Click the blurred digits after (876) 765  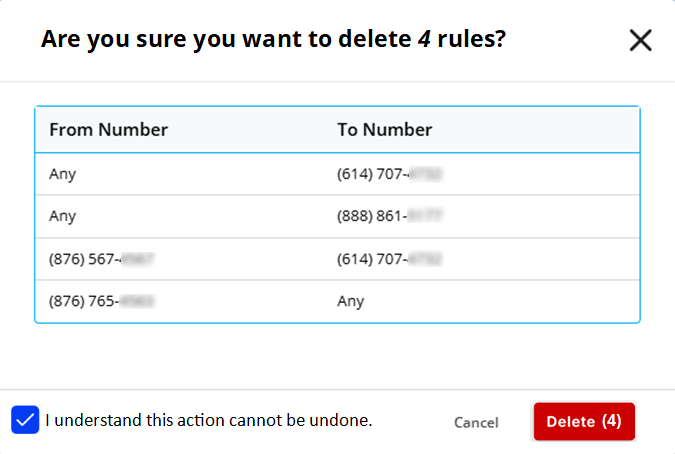[142, 301]
